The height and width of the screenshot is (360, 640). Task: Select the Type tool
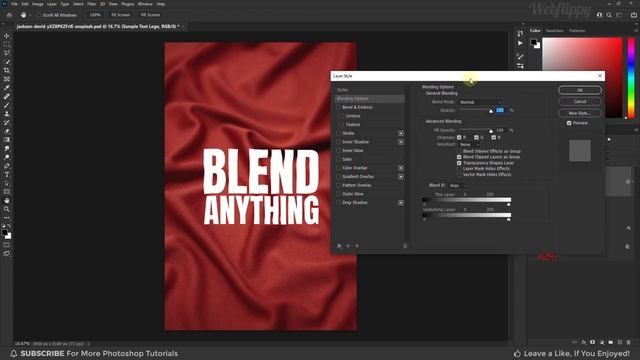point(7,174)
